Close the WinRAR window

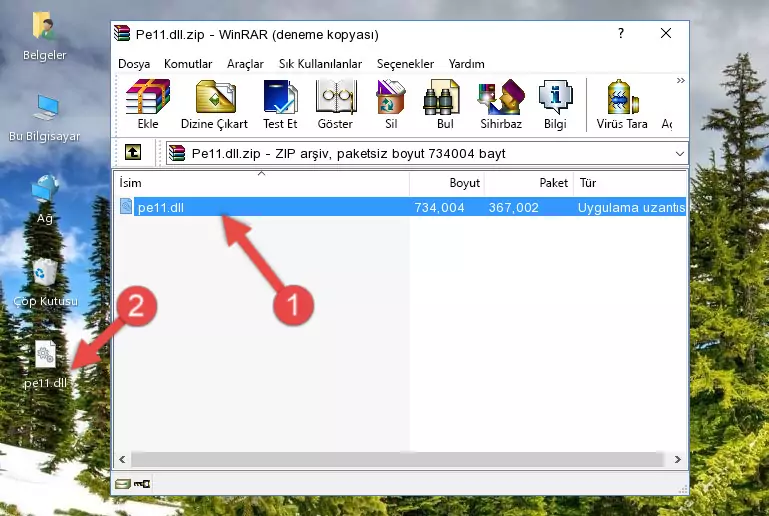tap(666, 33)
